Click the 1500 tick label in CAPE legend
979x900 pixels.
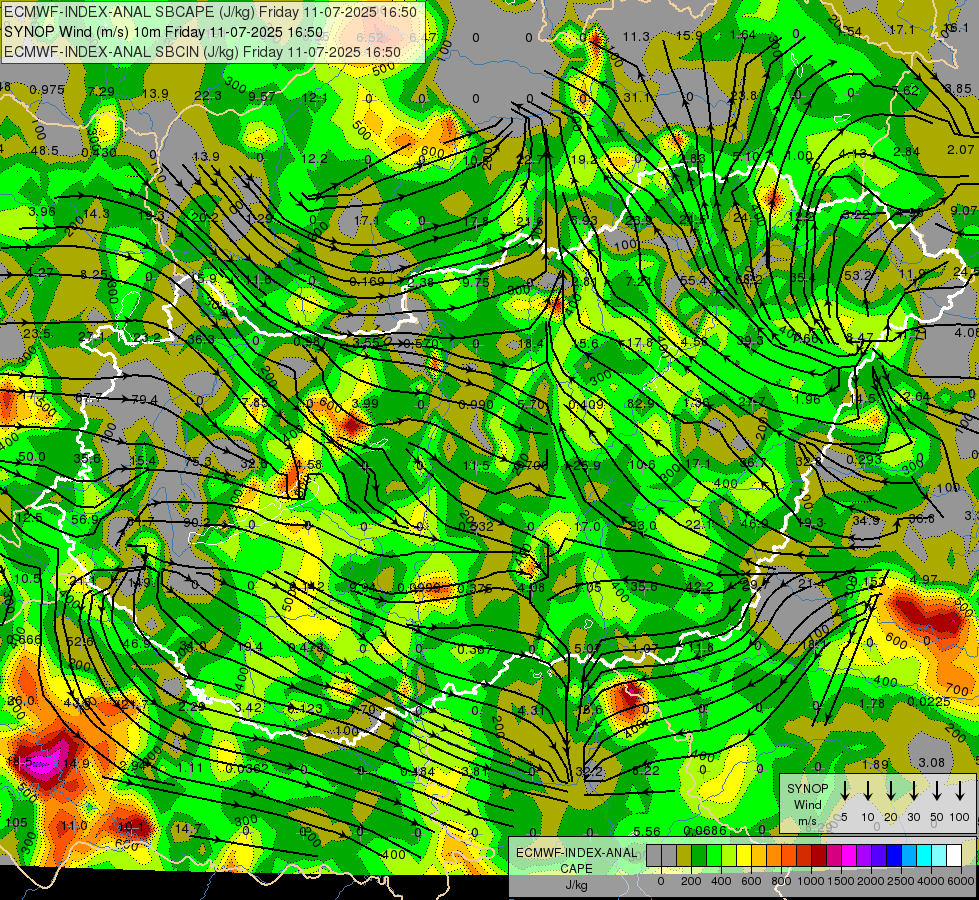(x=841, y=881)
